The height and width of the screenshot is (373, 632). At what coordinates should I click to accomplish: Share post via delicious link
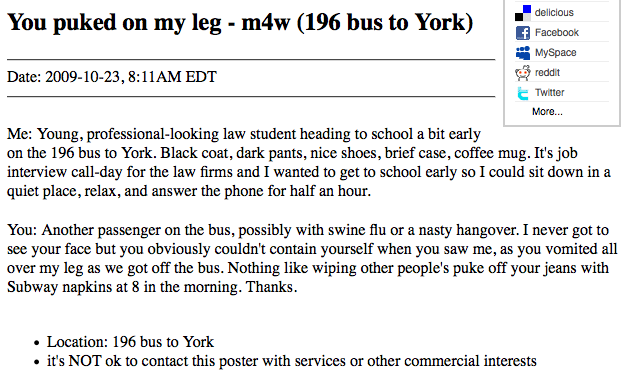click(x=554, y=13)
